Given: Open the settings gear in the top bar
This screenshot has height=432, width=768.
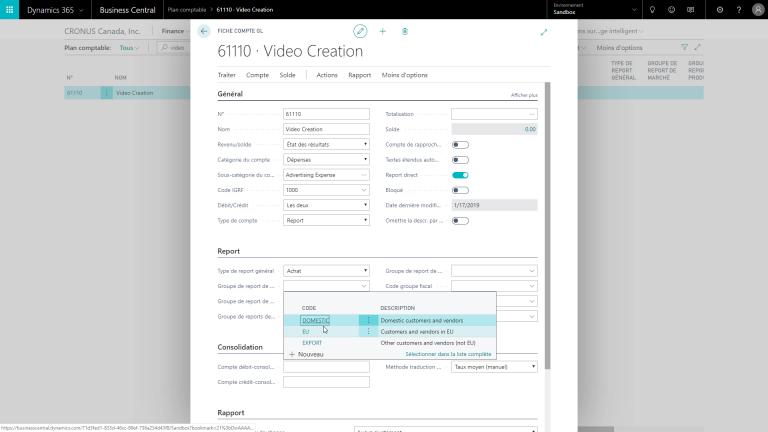Looking at the screenshot, I should [x=720, y=9].
